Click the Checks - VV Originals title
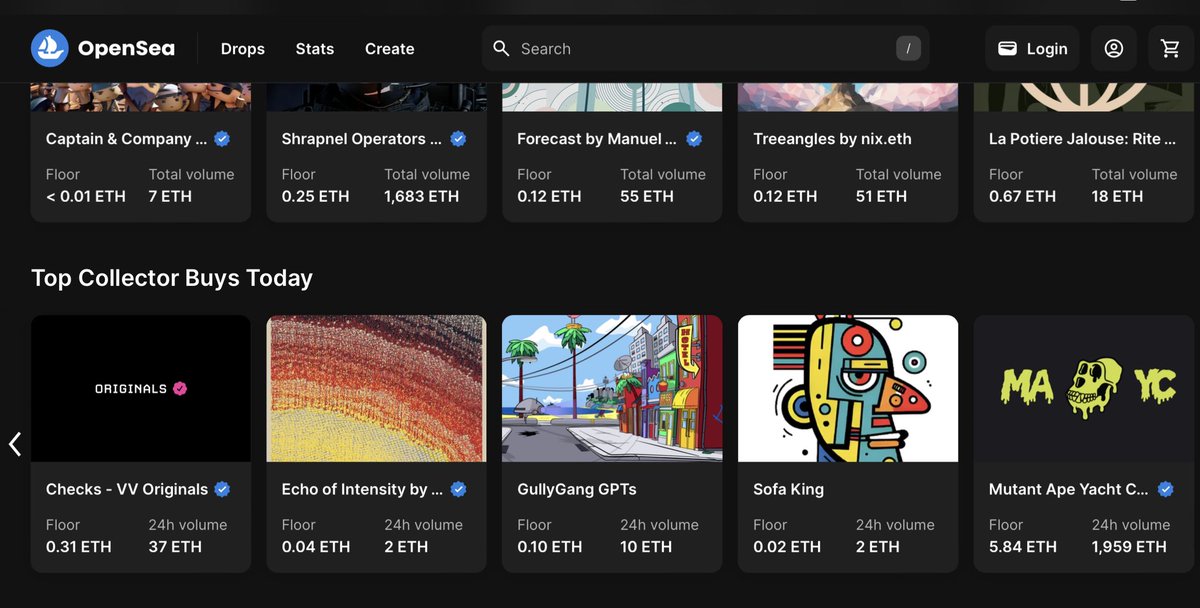This screenshot has height=608, width=1200. pos(127,489)
